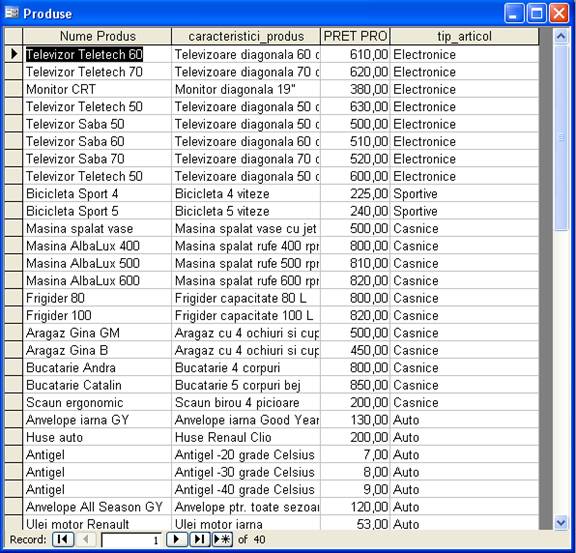Click the Produse table window icon

[11, 13]
